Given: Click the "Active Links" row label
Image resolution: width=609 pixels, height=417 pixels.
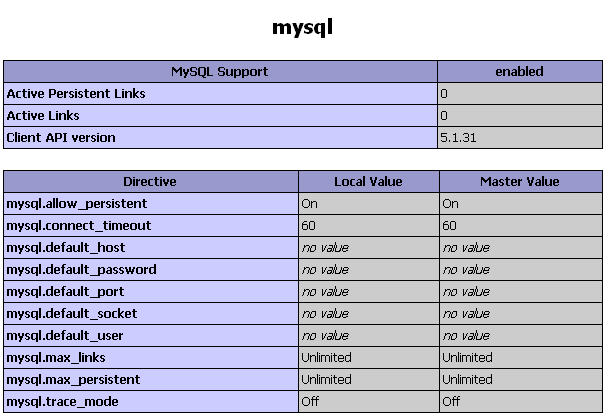Looking at the screenshot, I should point(43,116).
